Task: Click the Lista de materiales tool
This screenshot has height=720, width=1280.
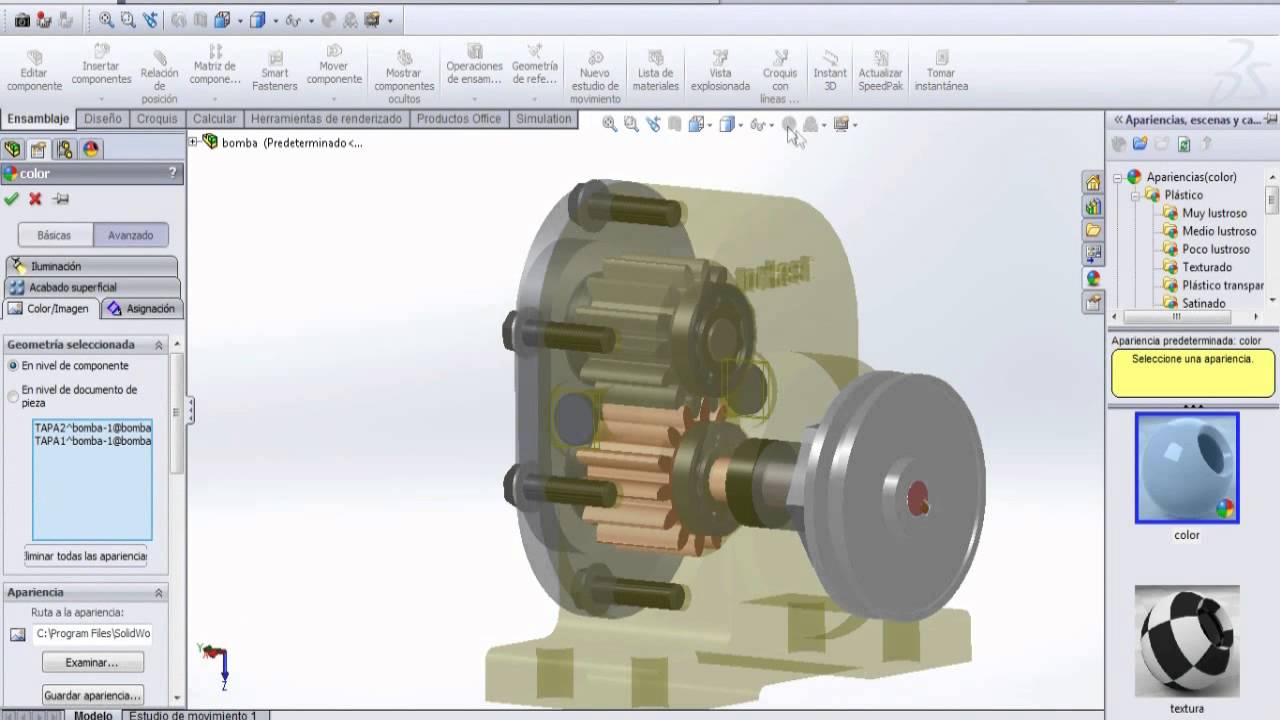Action: point(656,70)
